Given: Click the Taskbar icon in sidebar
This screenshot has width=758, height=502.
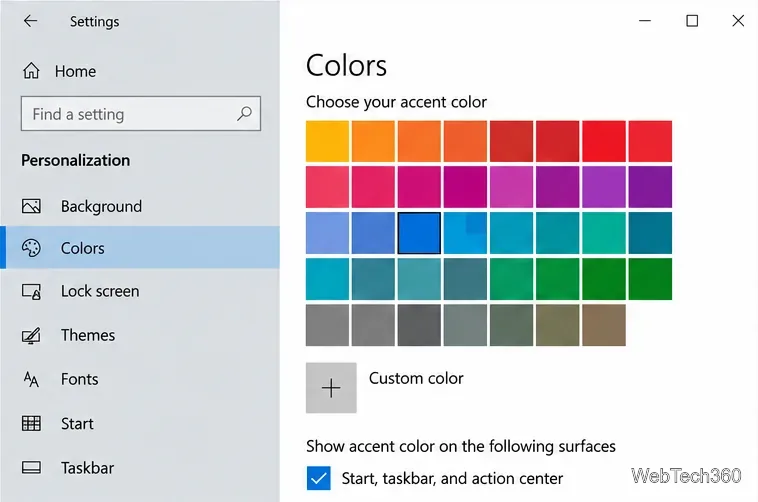Looking at the screenshot, I should pos(31,467).
